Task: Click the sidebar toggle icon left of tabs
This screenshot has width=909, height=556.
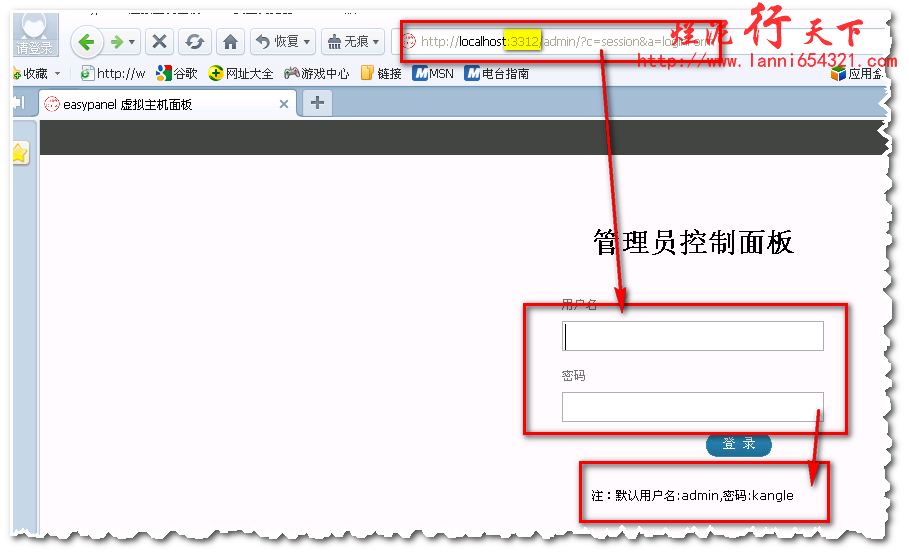Action: 19,103
